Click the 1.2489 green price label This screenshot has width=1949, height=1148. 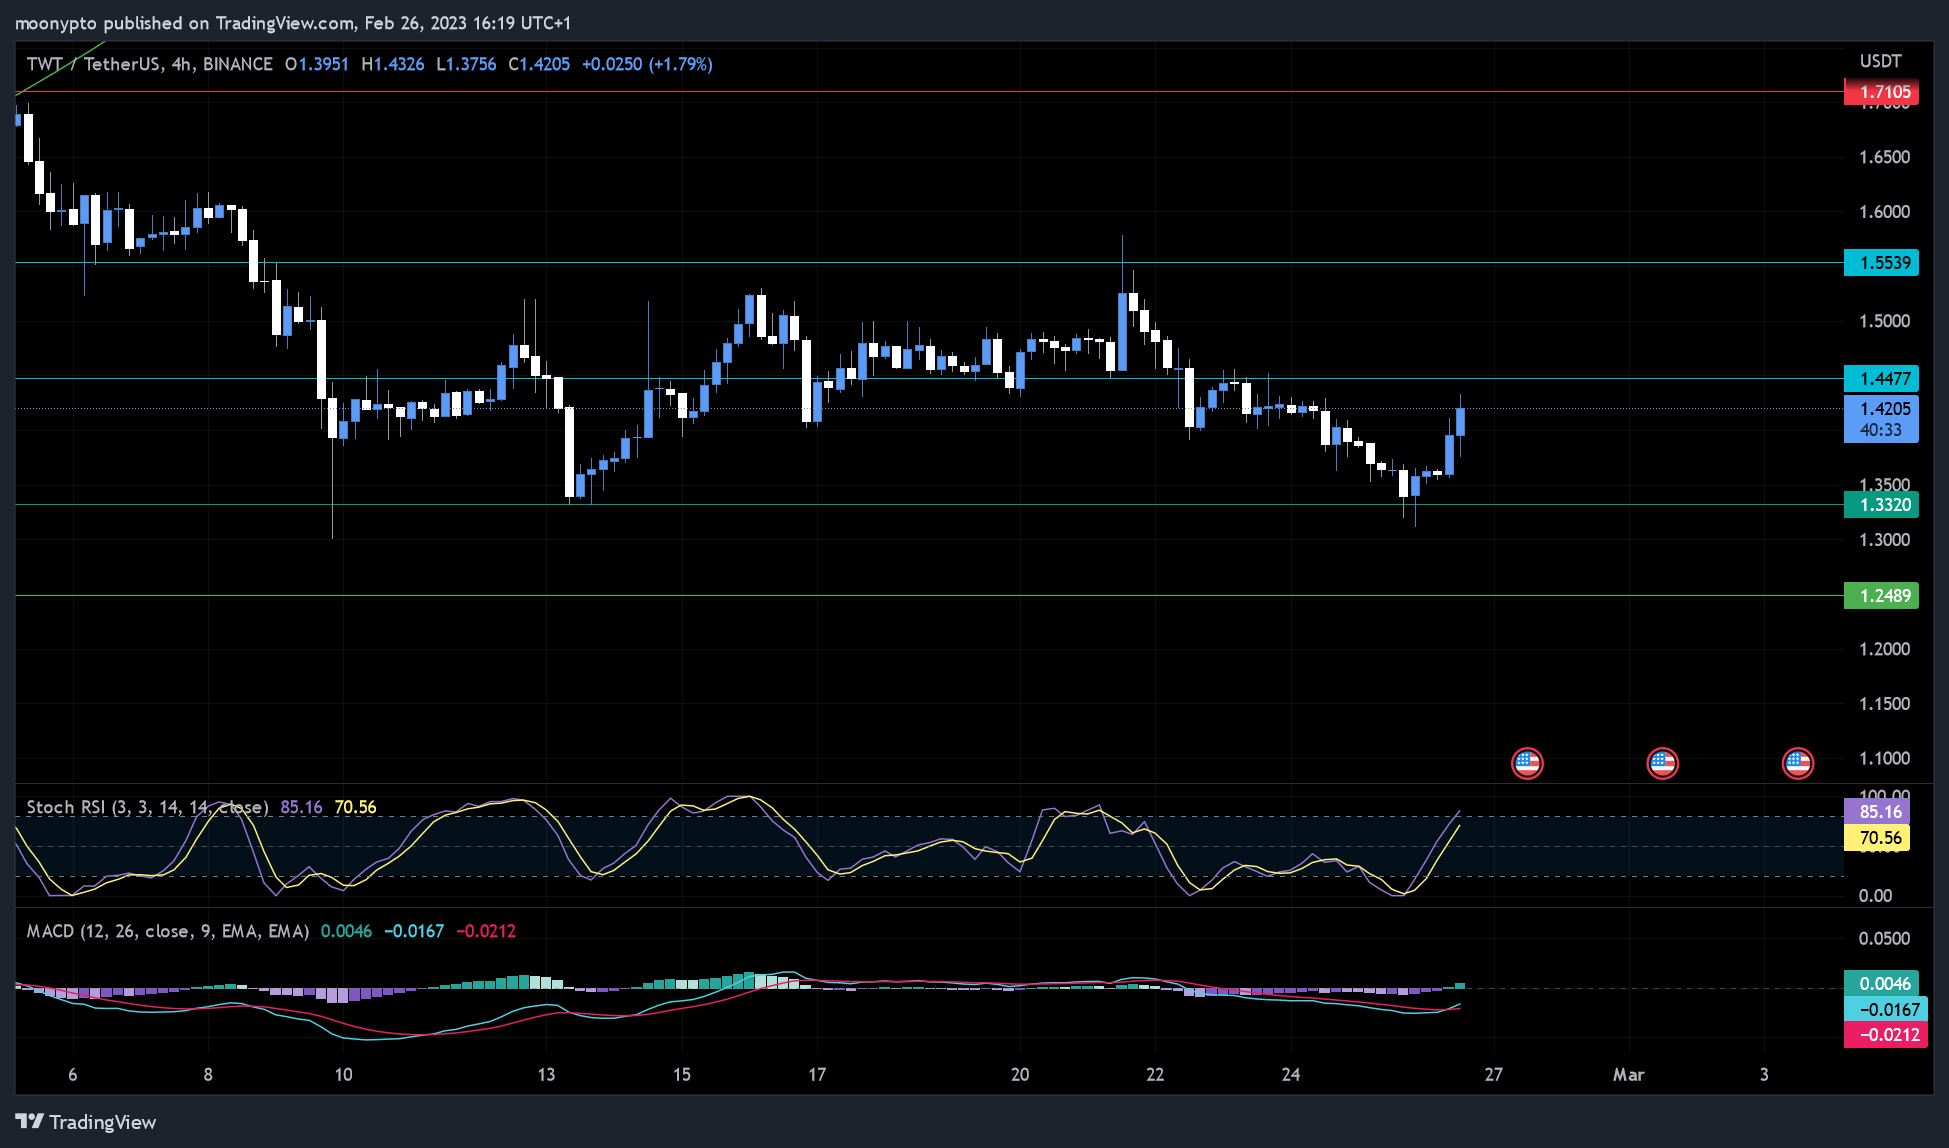click(x=1881, y=596)
